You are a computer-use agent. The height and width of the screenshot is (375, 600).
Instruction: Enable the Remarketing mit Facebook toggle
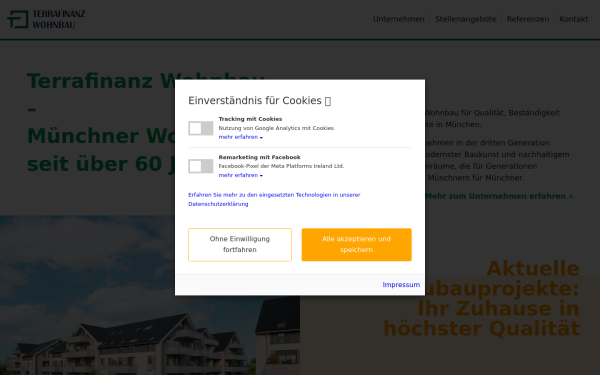(x=201, y=166)
